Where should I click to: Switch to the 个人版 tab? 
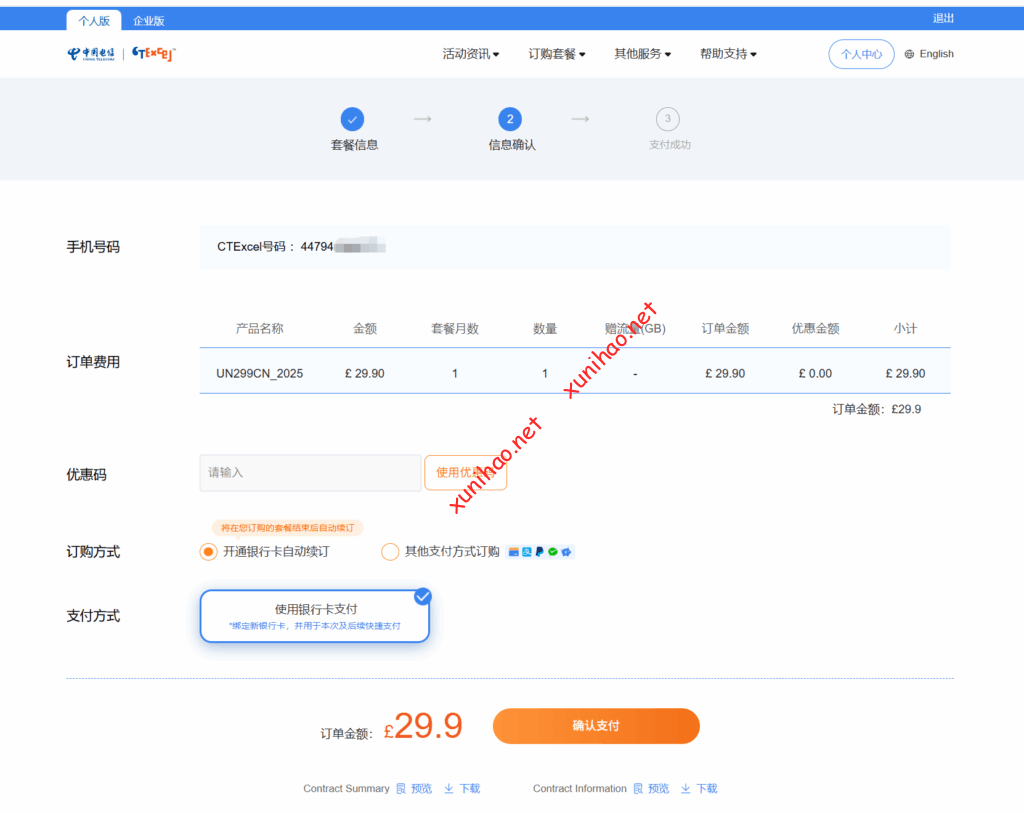94,20
